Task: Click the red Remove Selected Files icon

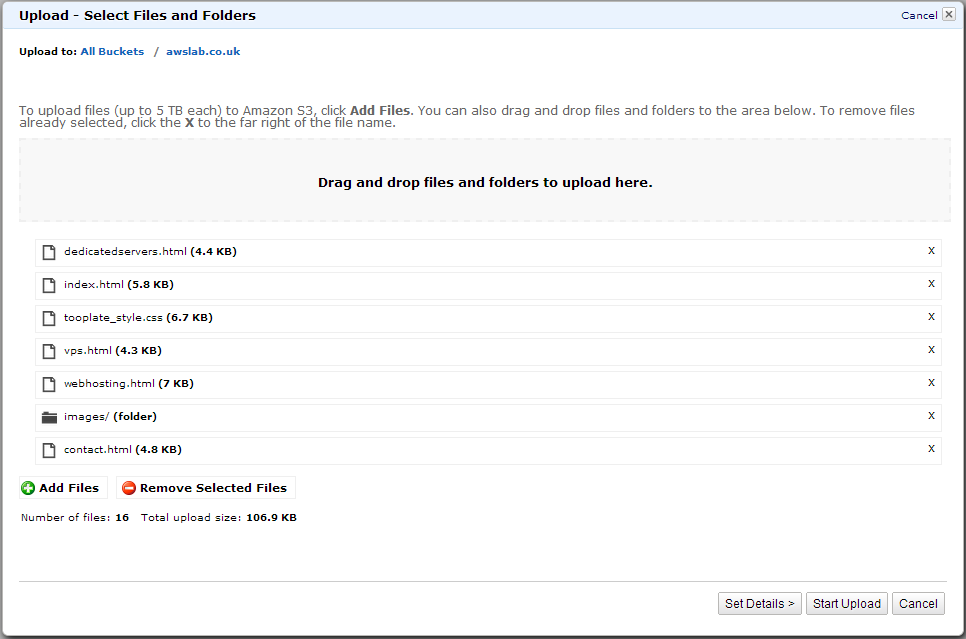Action: pos(129,488)
